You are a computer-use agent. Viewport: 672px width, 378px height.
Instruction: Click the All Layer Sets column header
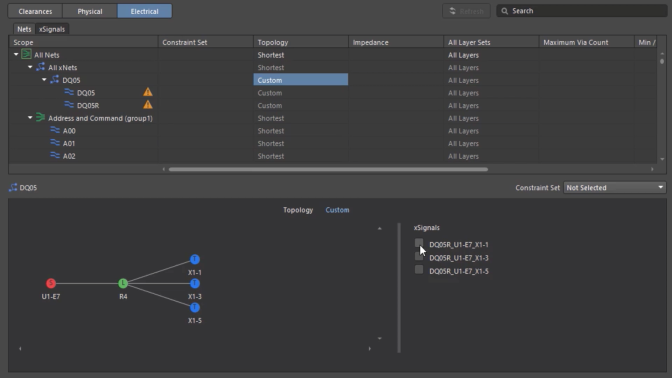[491, 42]
